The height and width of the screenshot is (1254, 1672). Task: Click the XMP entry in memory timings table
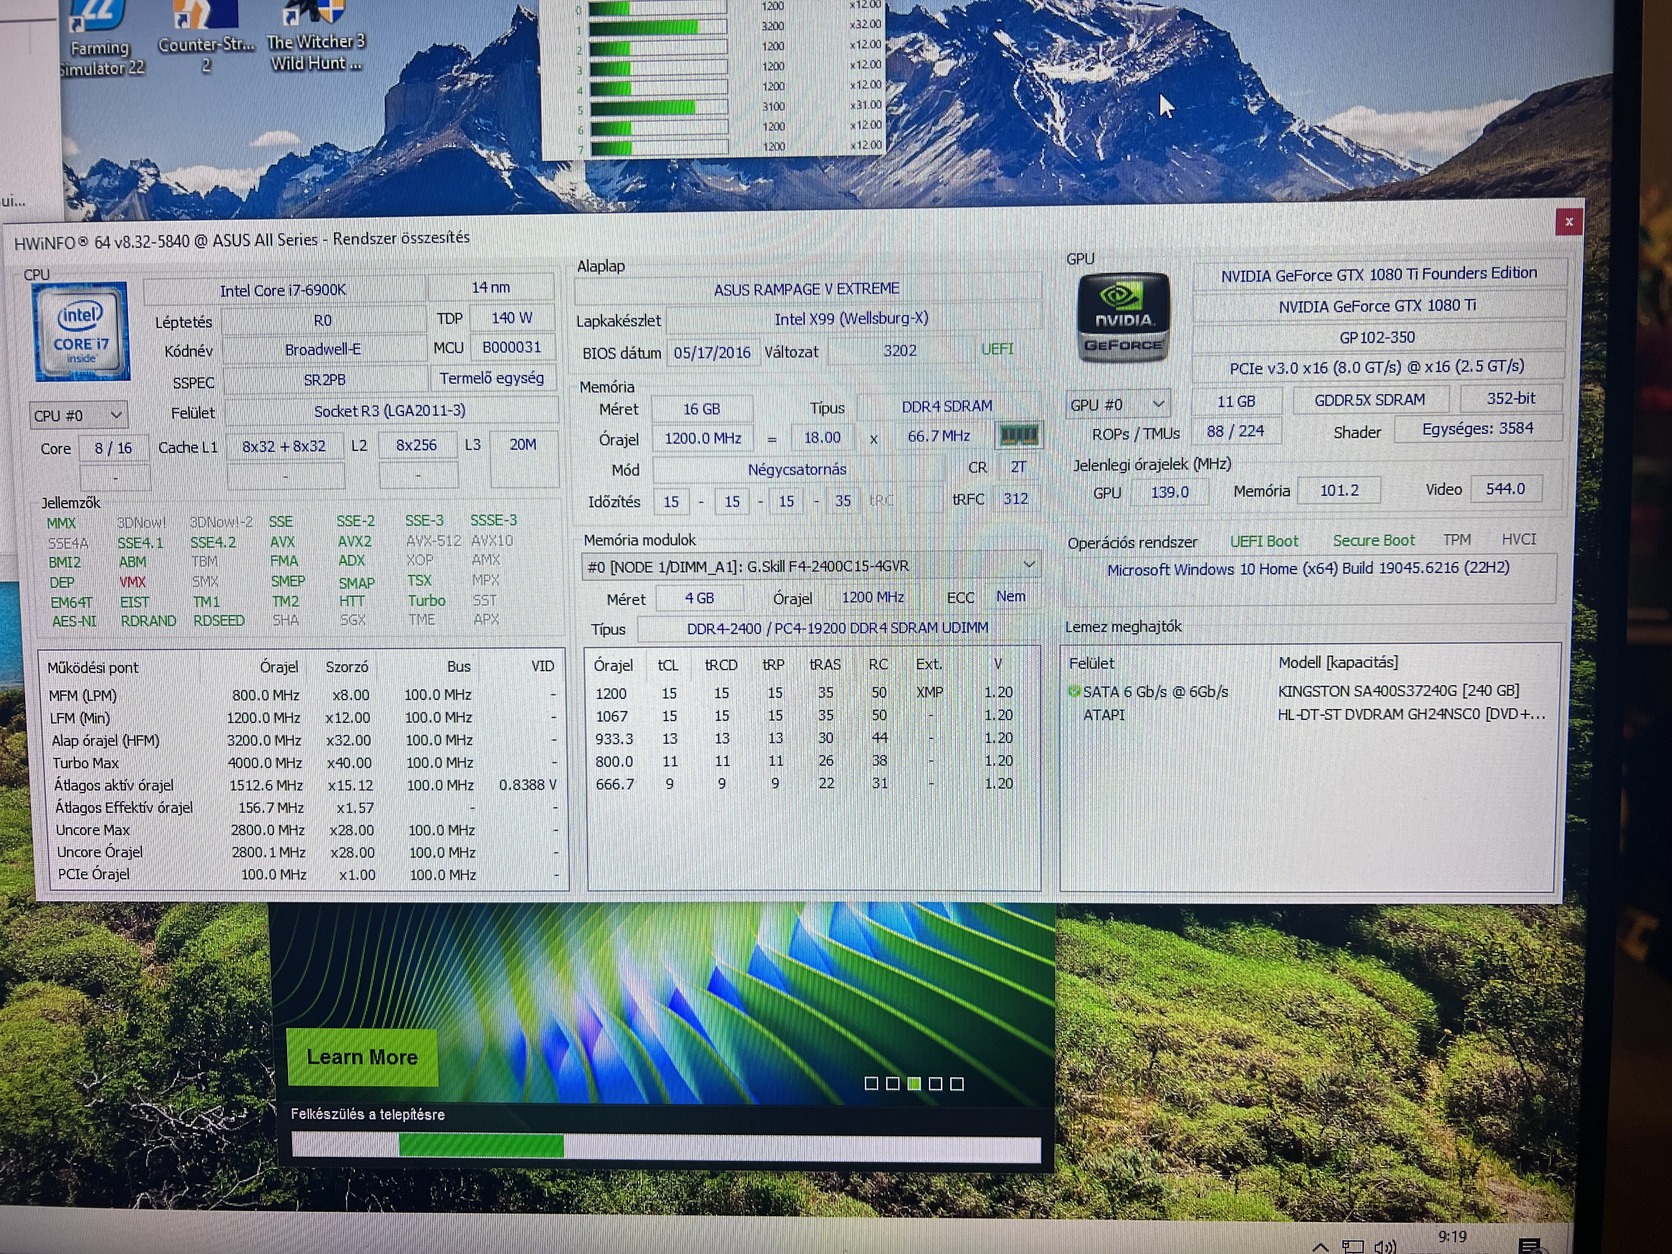(929, 692)
